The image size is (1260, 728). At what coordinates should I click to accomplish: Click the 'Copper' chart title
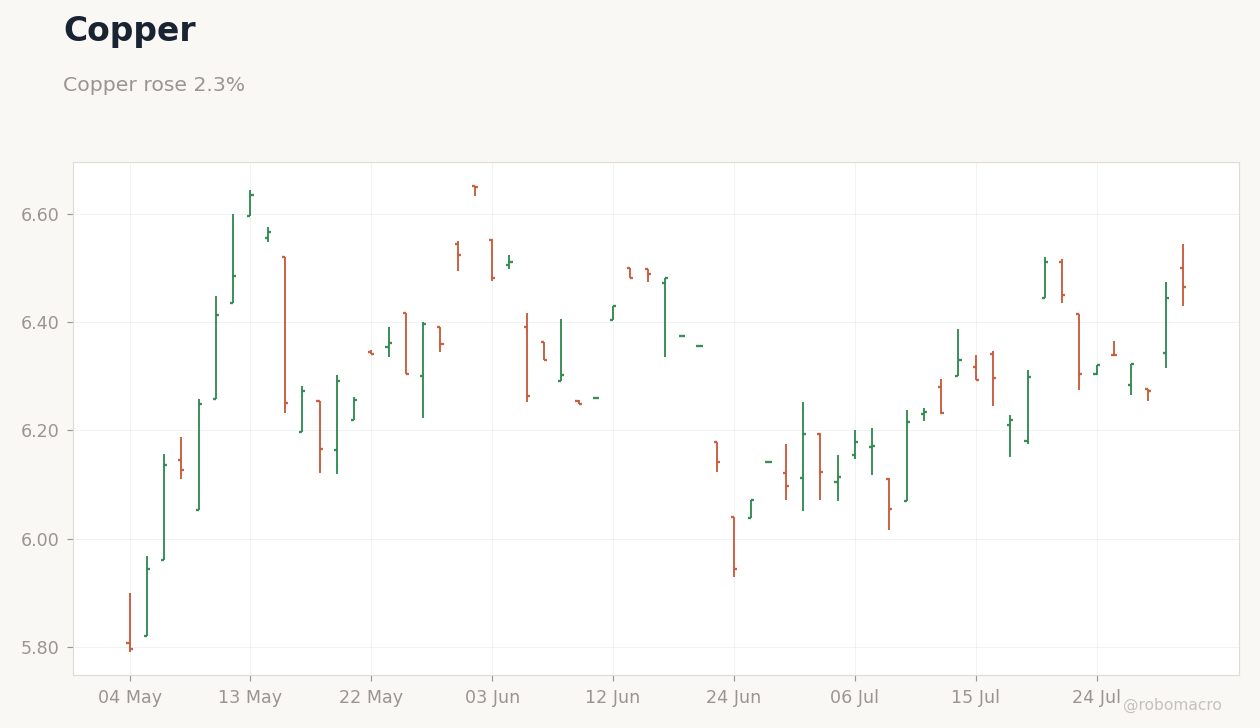[130, 31]
